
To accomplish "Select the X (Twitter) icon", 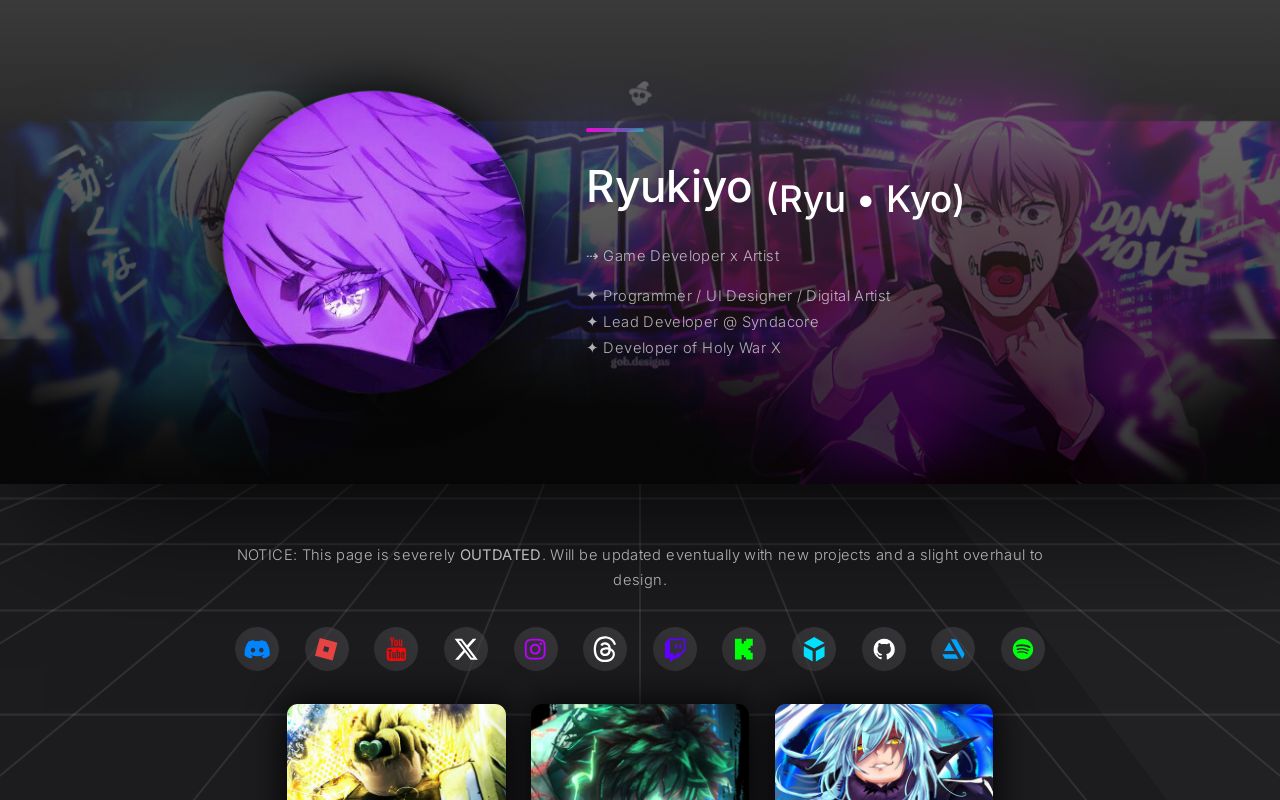I will click(466, 649).
